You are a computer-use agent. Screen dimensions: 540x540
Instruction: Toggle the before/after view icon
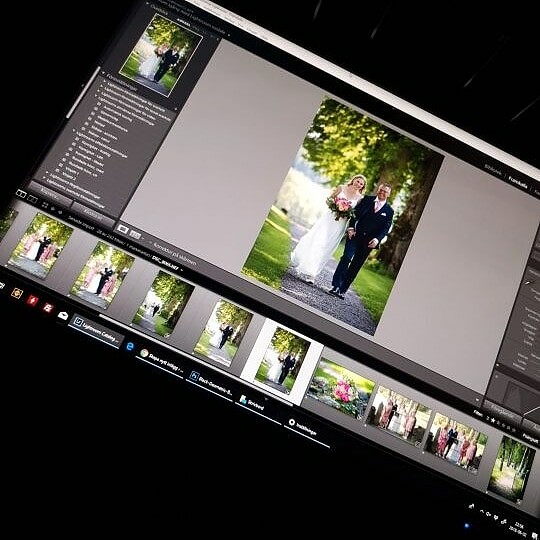[135, 235]
